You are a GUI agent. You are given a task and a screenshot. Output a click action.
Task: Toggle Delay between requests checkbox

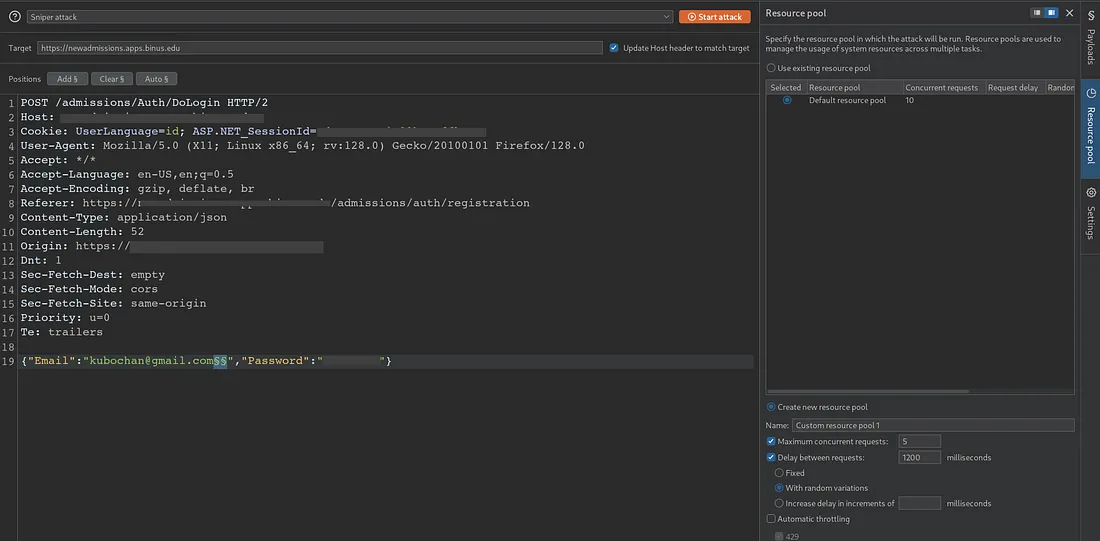[771, 457]
